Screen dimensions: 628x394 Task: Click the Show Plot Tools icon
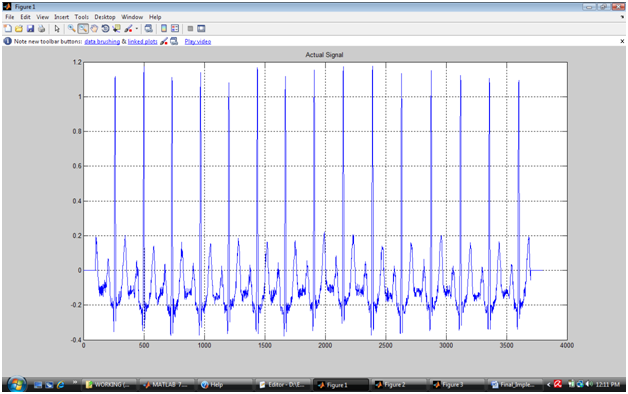[201, 28]
